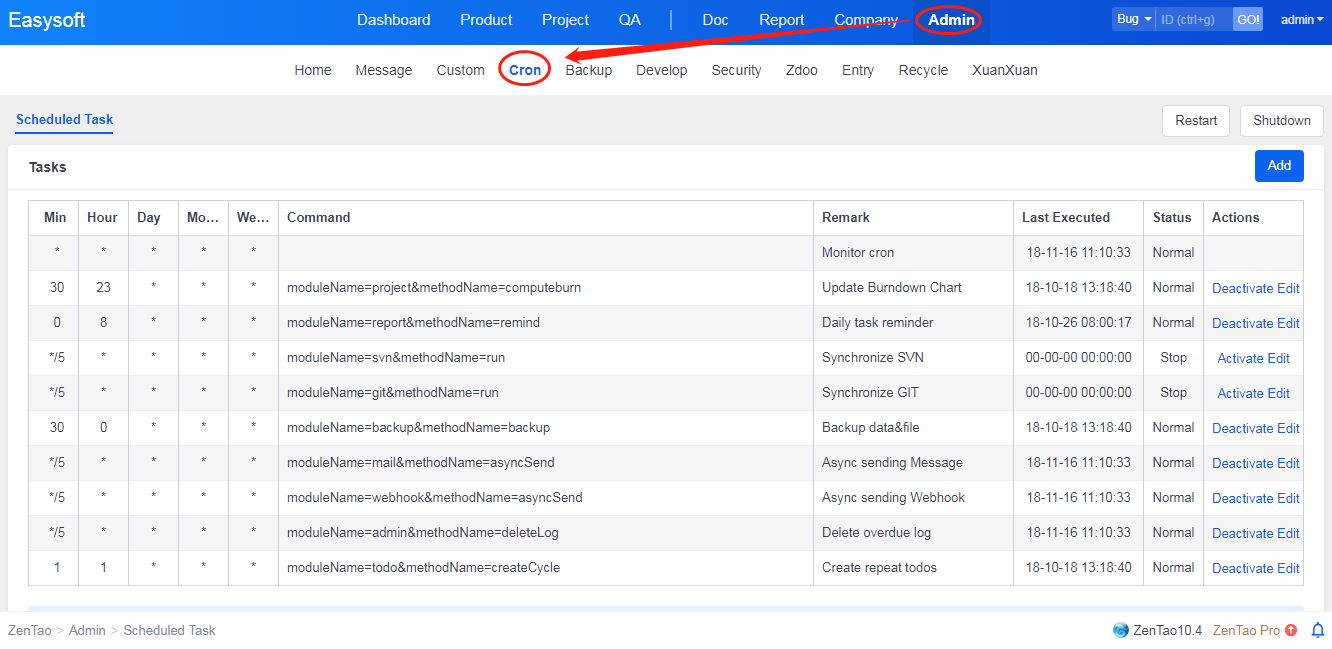Click the Shutdown button
Viewport: 1332px width, 649px height.
pos(1281,120)
